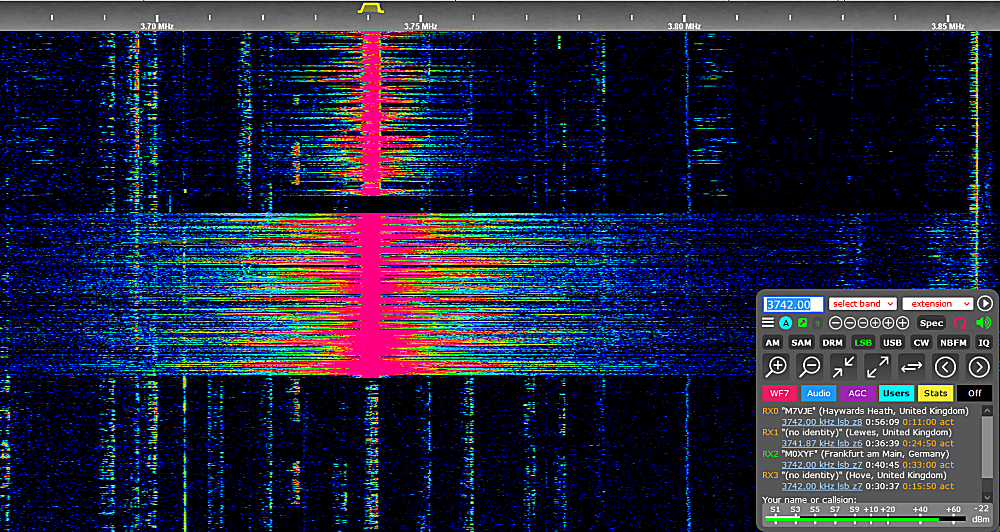Click the red record loop icon
The width and height of the screenshot is (1000, 532).
click(x=960, y=323)
